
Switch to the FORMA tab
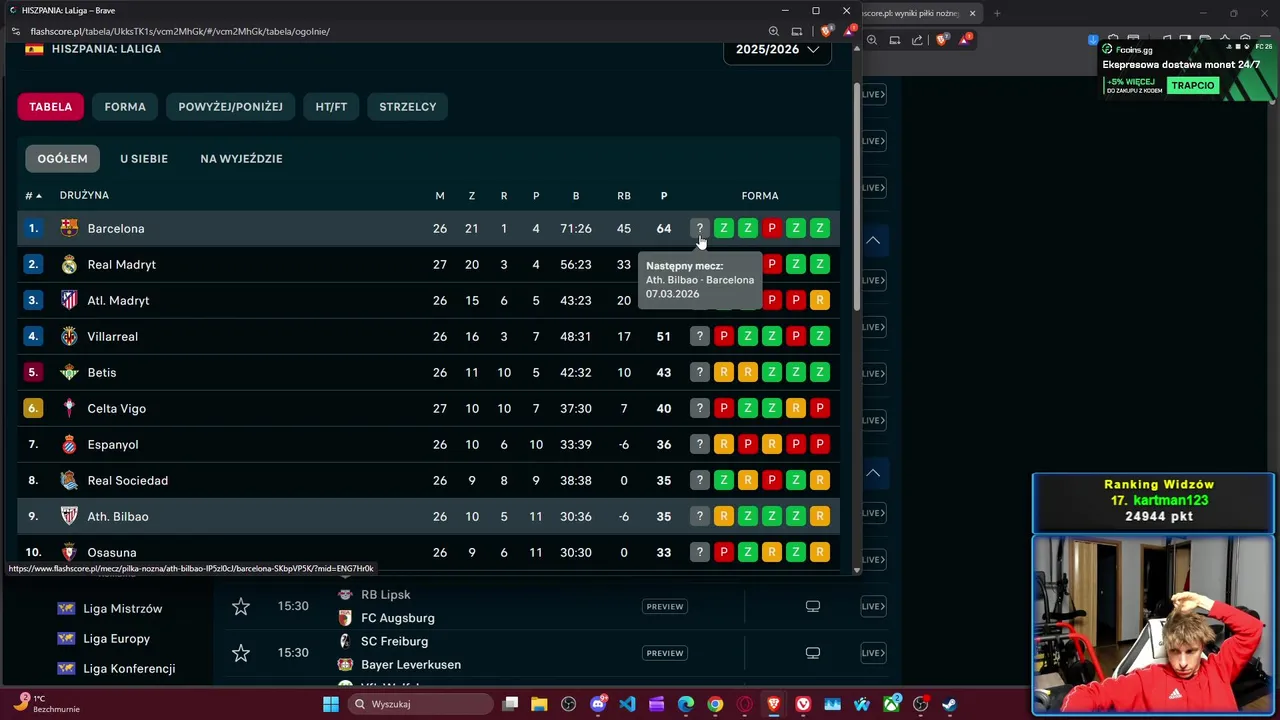[125, 106]
